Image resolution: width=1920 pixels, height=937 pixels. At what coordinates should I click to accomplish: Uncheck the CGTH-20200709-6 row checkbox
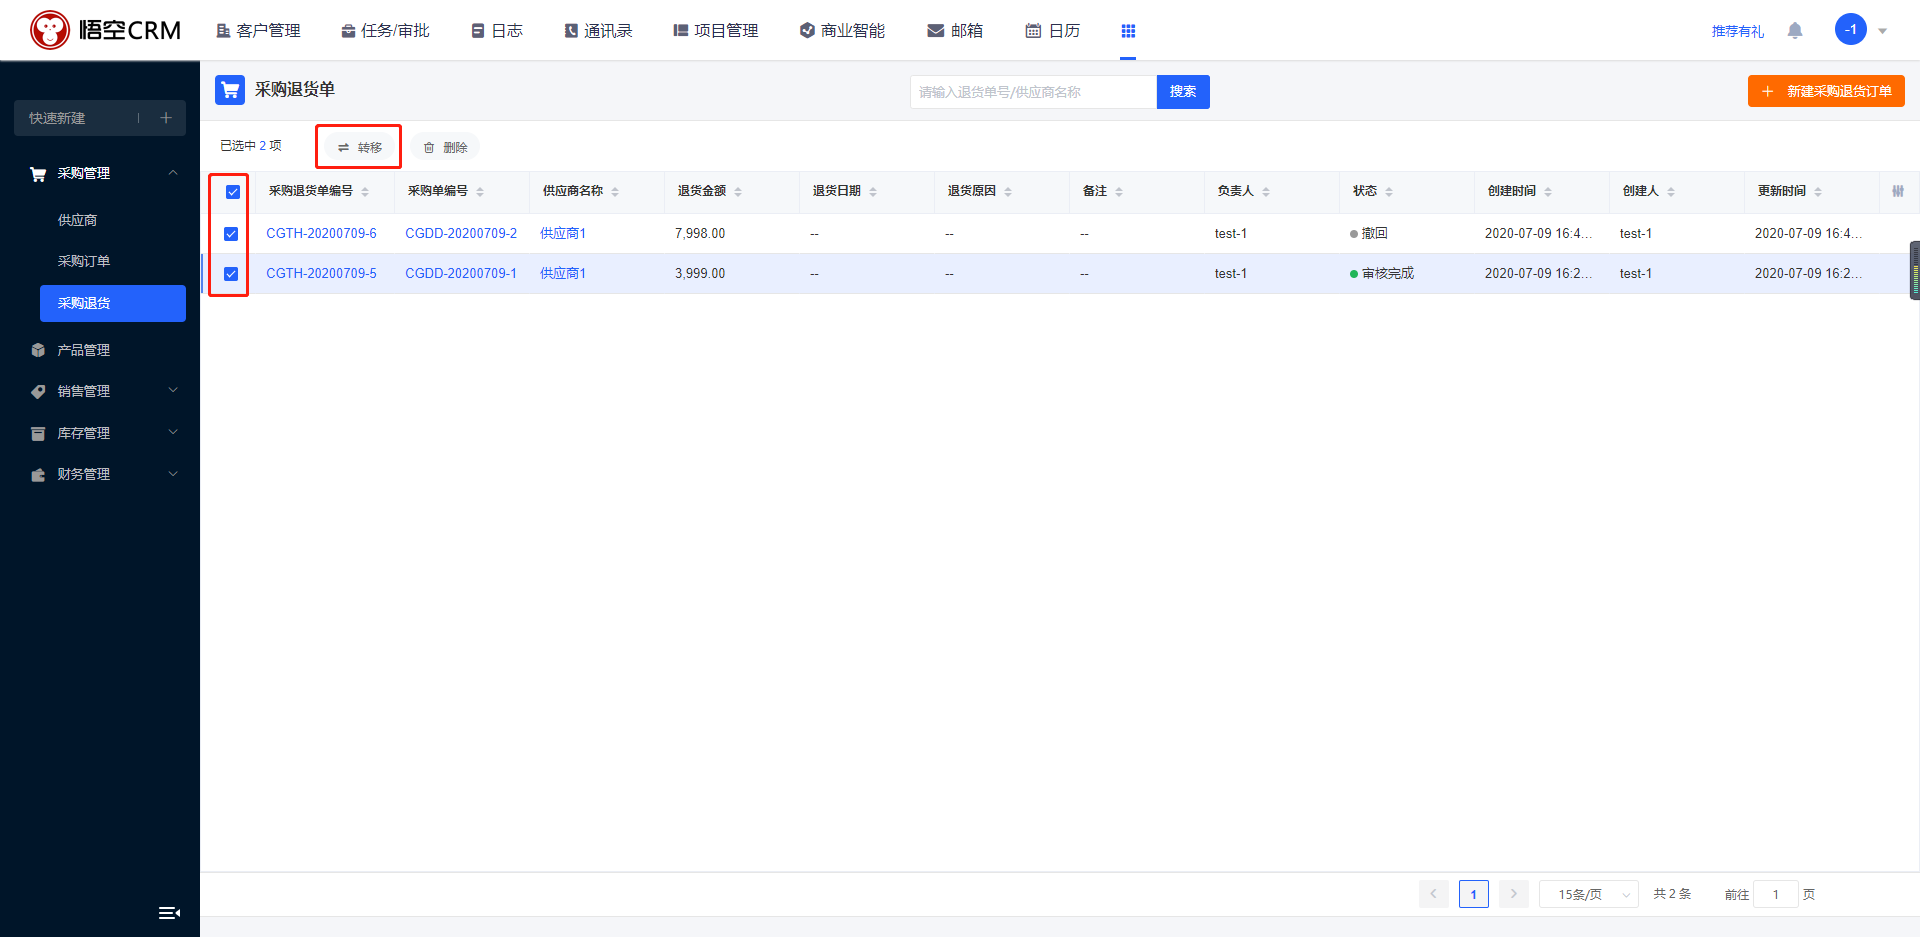[x=231, y=234]
